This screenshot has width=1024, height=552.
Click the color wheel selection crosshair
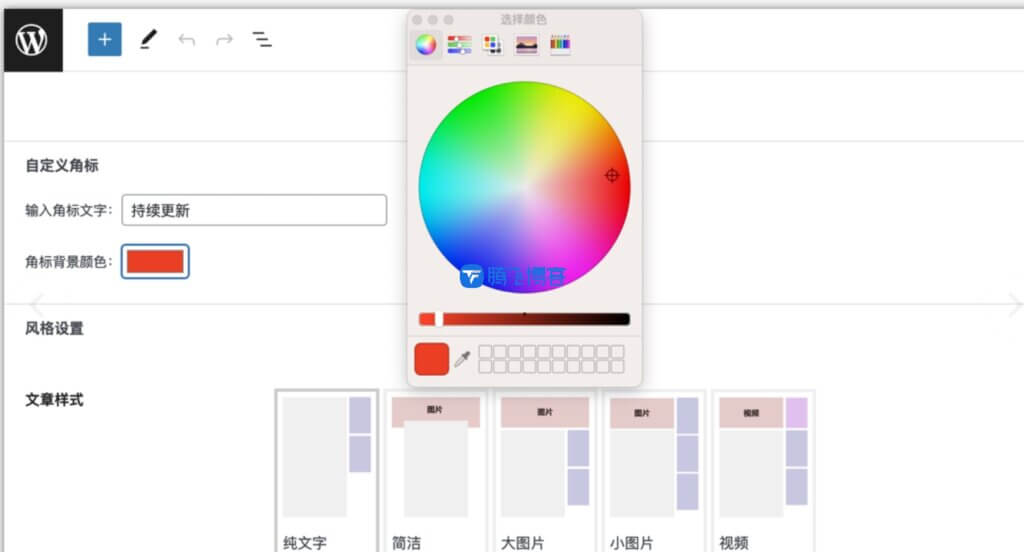click(x=612, y=175)
